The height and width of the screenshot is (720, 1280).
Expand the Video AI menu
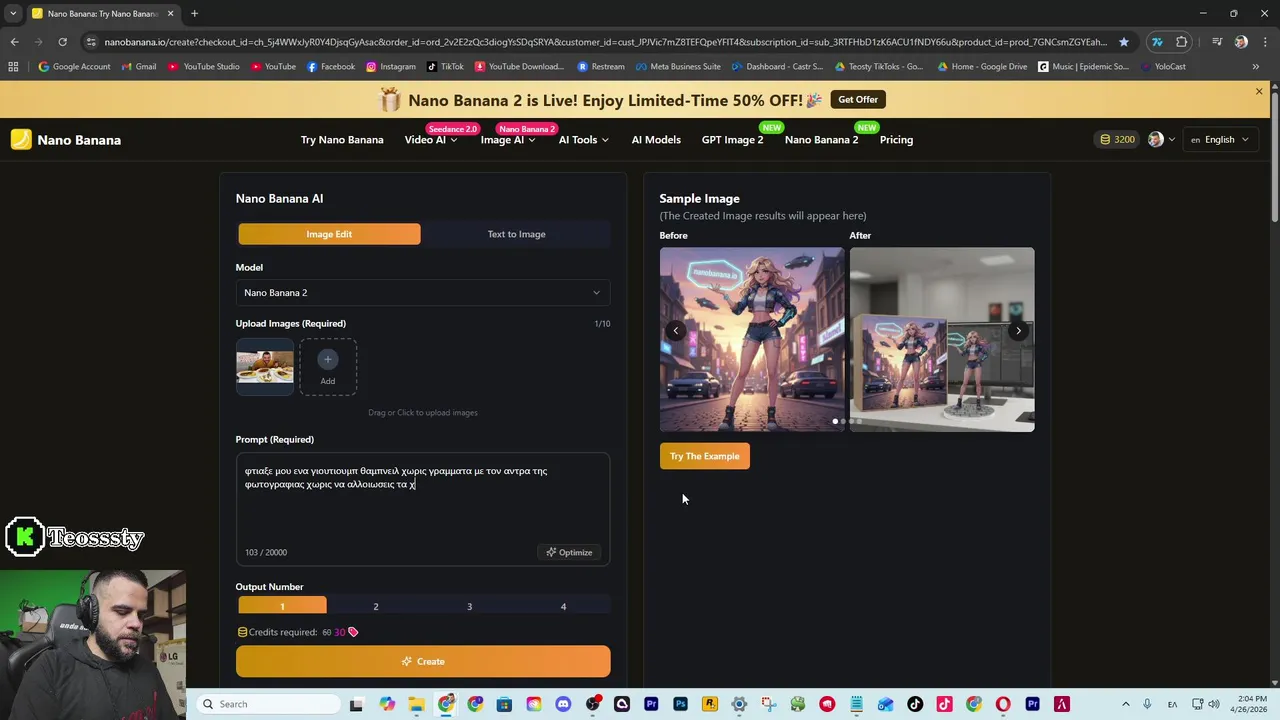pos(431,140)
